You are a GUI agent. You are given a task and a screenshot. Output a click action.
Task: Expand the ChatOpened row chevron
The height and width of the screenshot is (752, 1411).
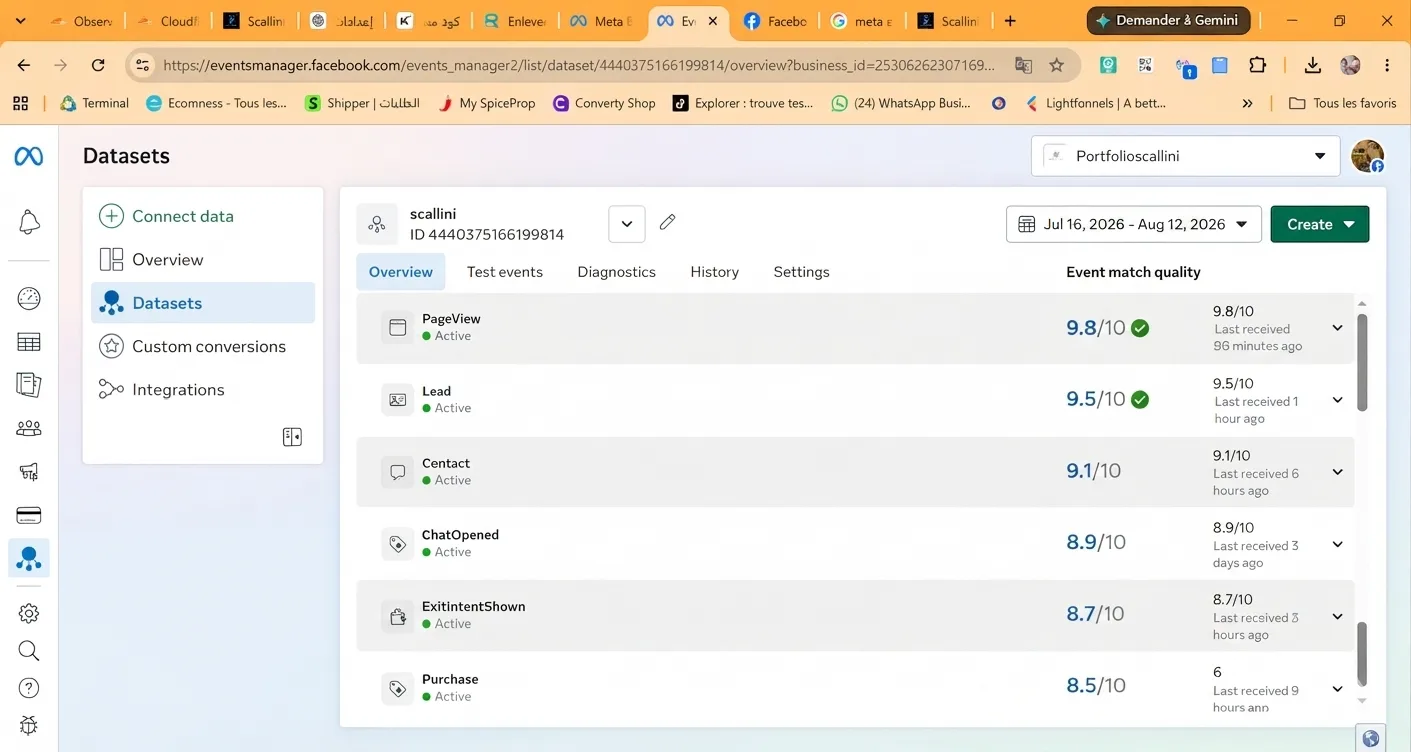(1337, 544)
